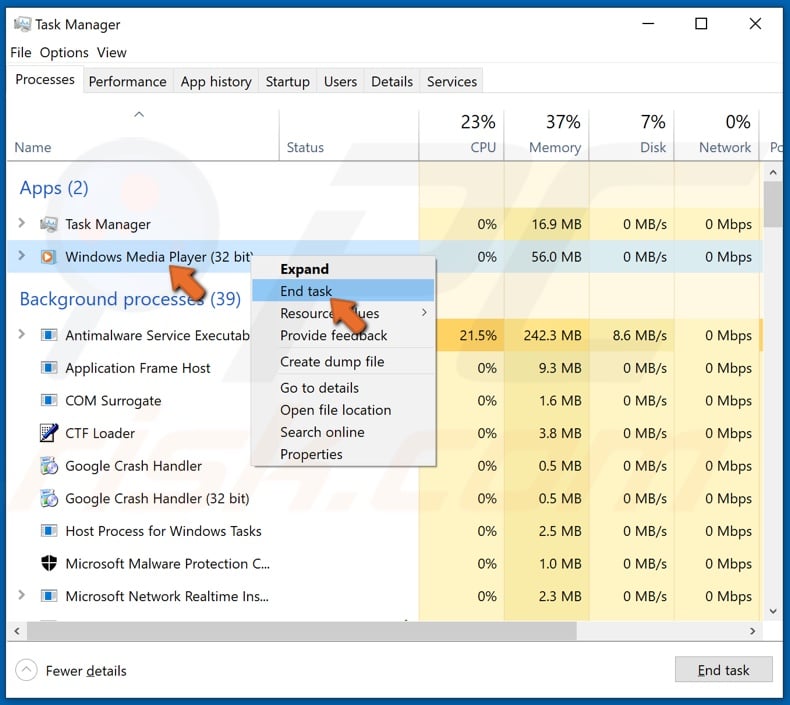Click the Google Crash Handler icon
The height and width of the screenshot is (705, 790).
point(49,466)
